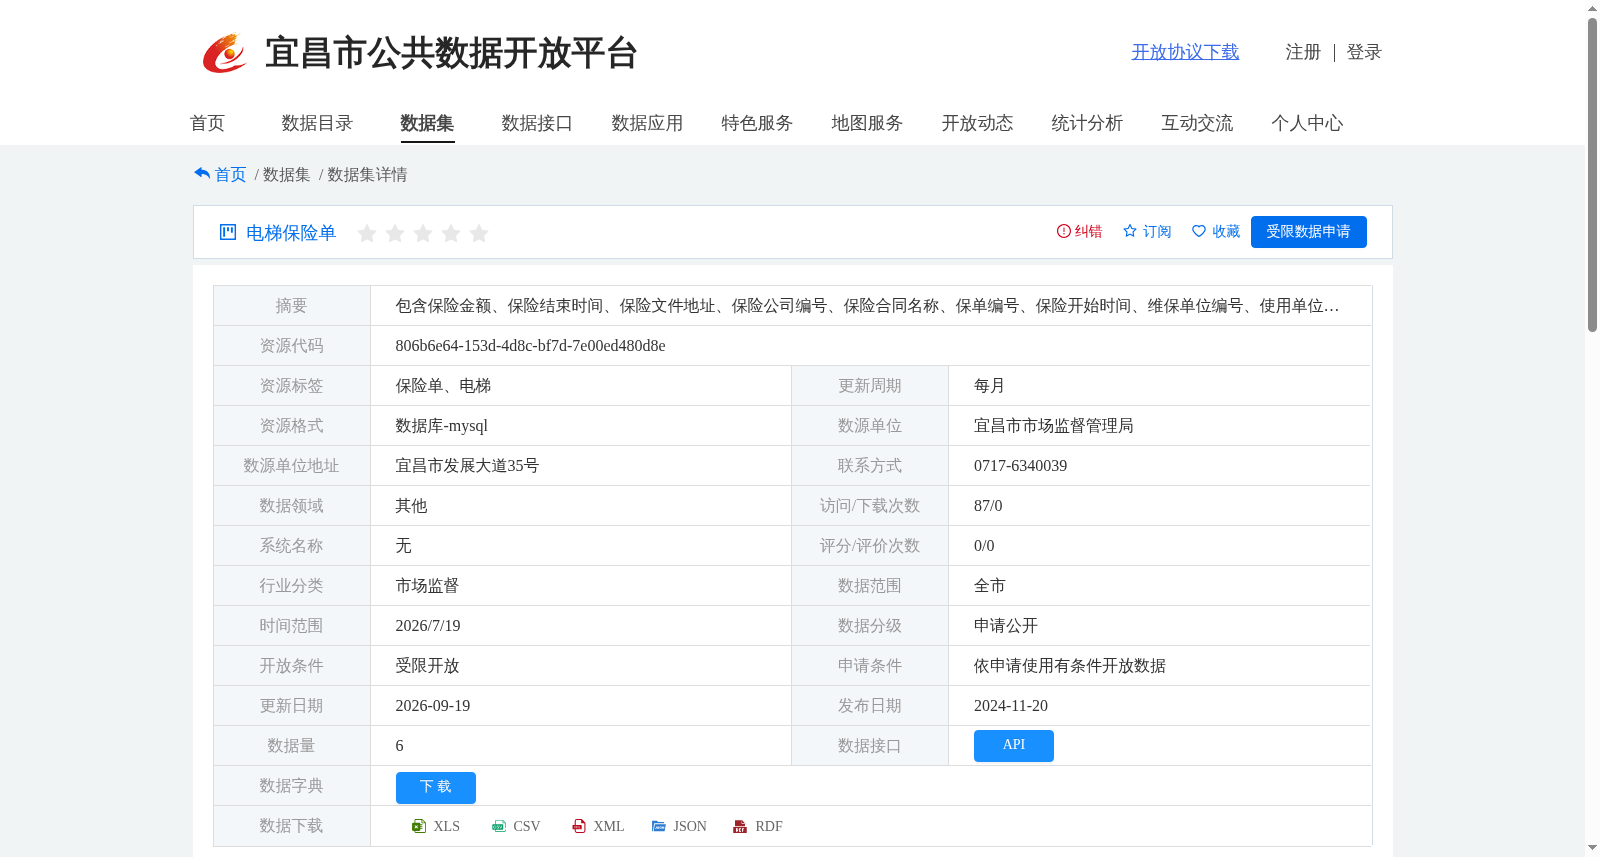Click the dataset icon beside 电梯保险单
The height and width of the screenshot is (857, 1600).
coord(228,232)
